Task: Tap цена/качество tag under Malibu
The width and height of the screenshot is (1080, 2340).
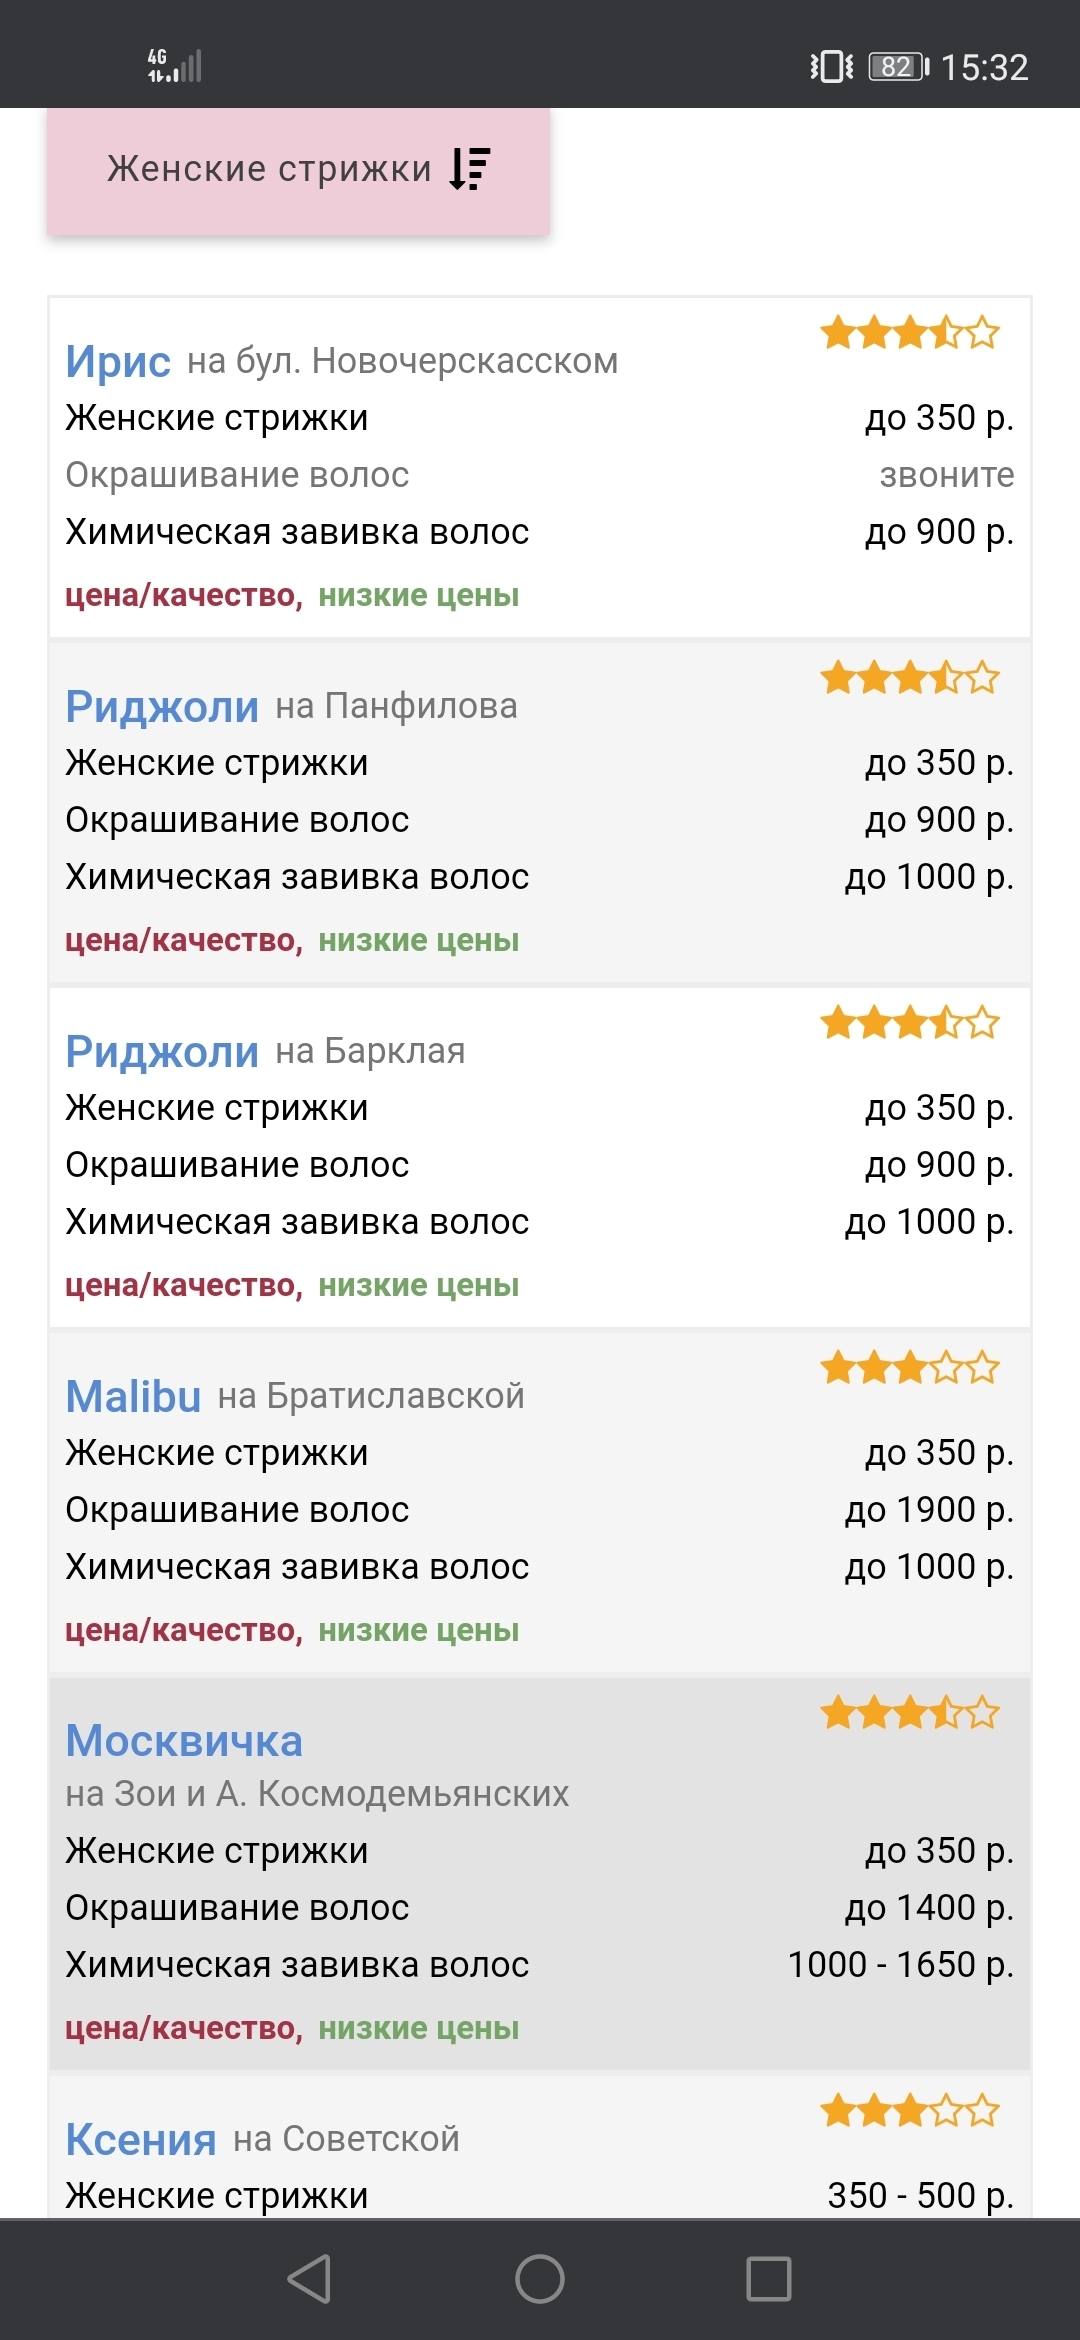Action: coord(183,1630)
